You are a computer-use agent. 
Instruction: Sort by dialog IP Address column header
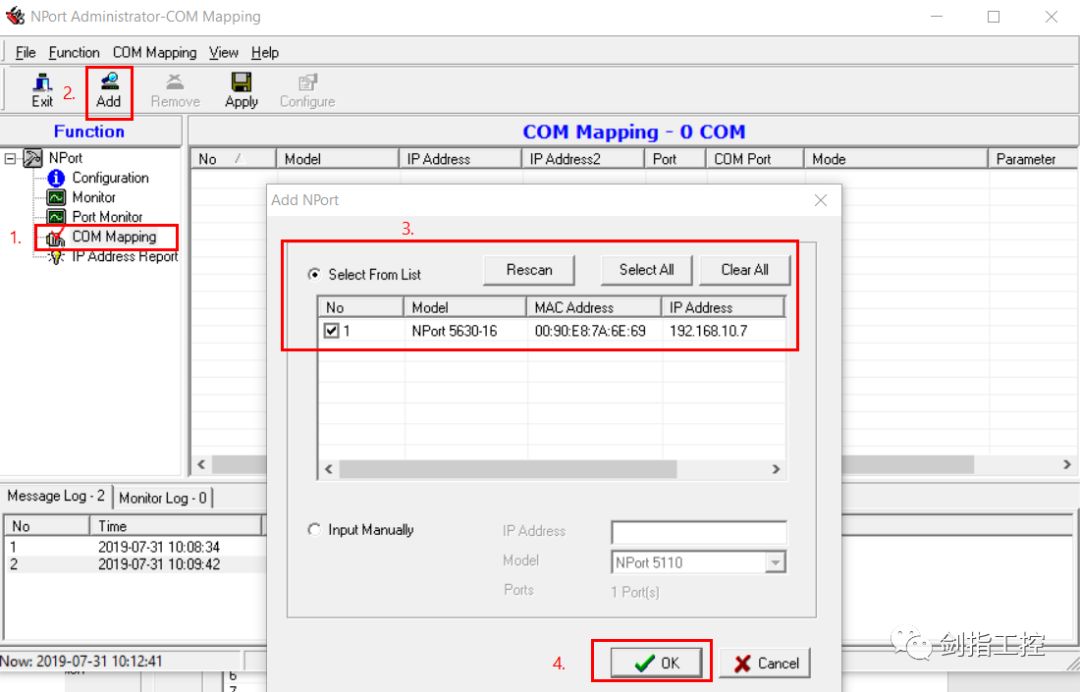pos(723,307)
